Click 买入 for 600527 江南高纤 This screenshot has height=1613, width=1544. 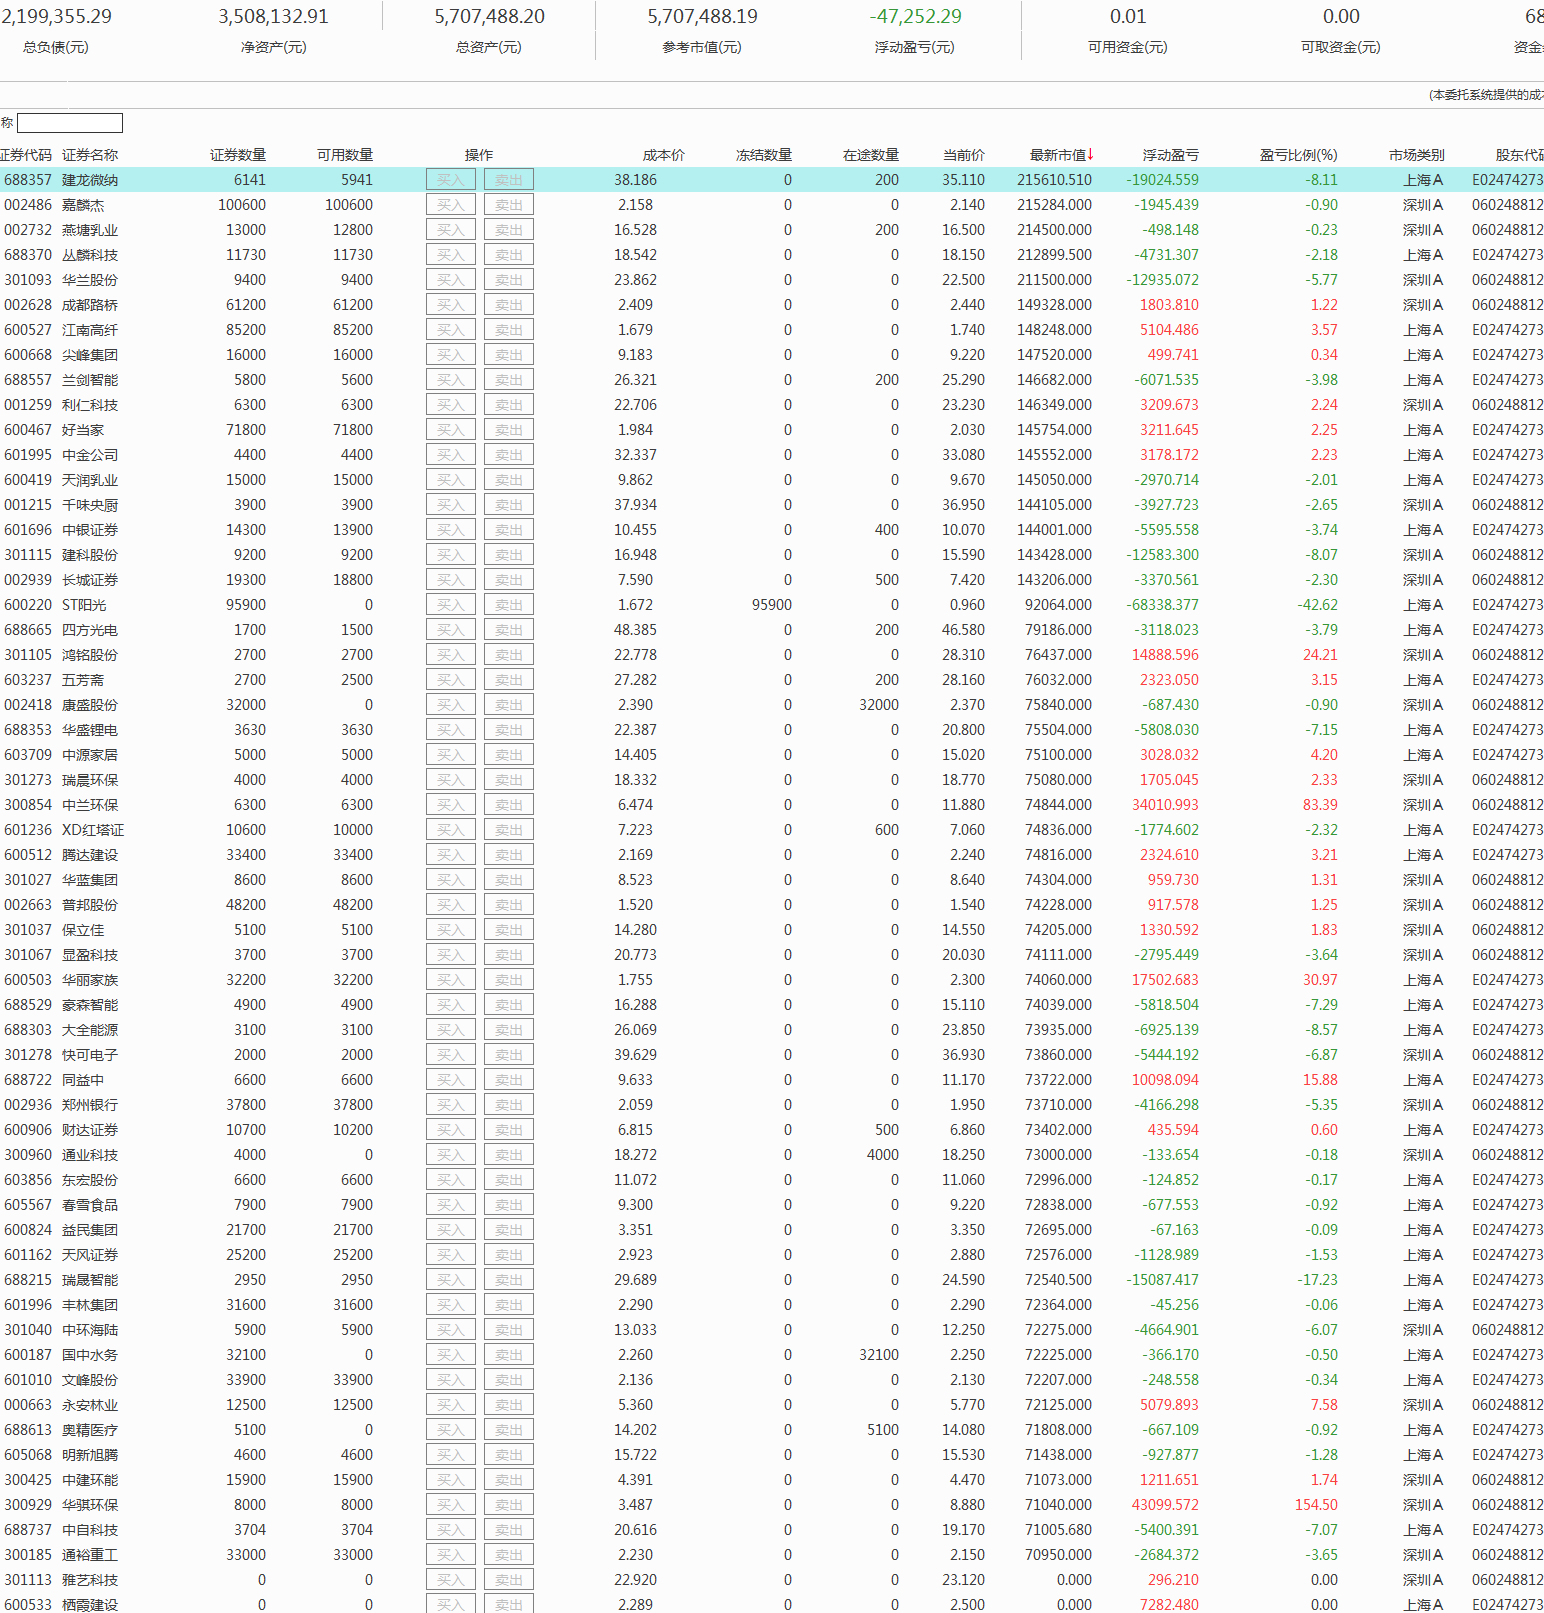pyautogui.click(x=451, y=330)
